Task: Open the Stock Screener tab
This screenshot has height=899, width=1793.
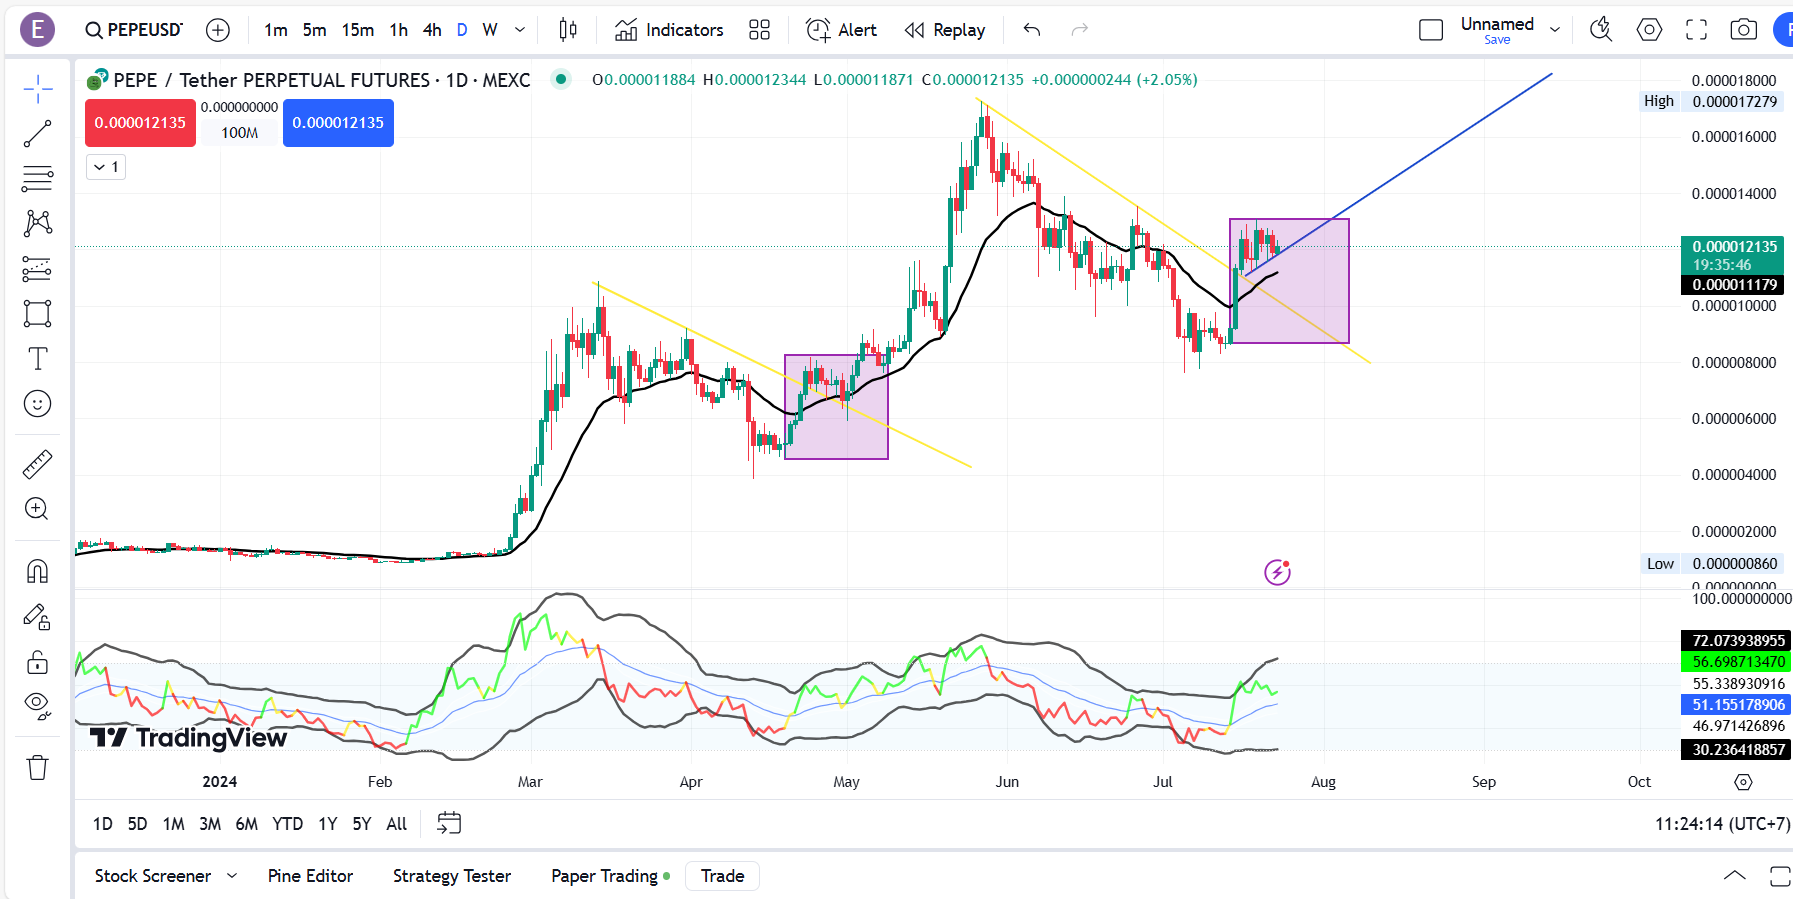Action: pyautogui.click(x=153, y=876)
